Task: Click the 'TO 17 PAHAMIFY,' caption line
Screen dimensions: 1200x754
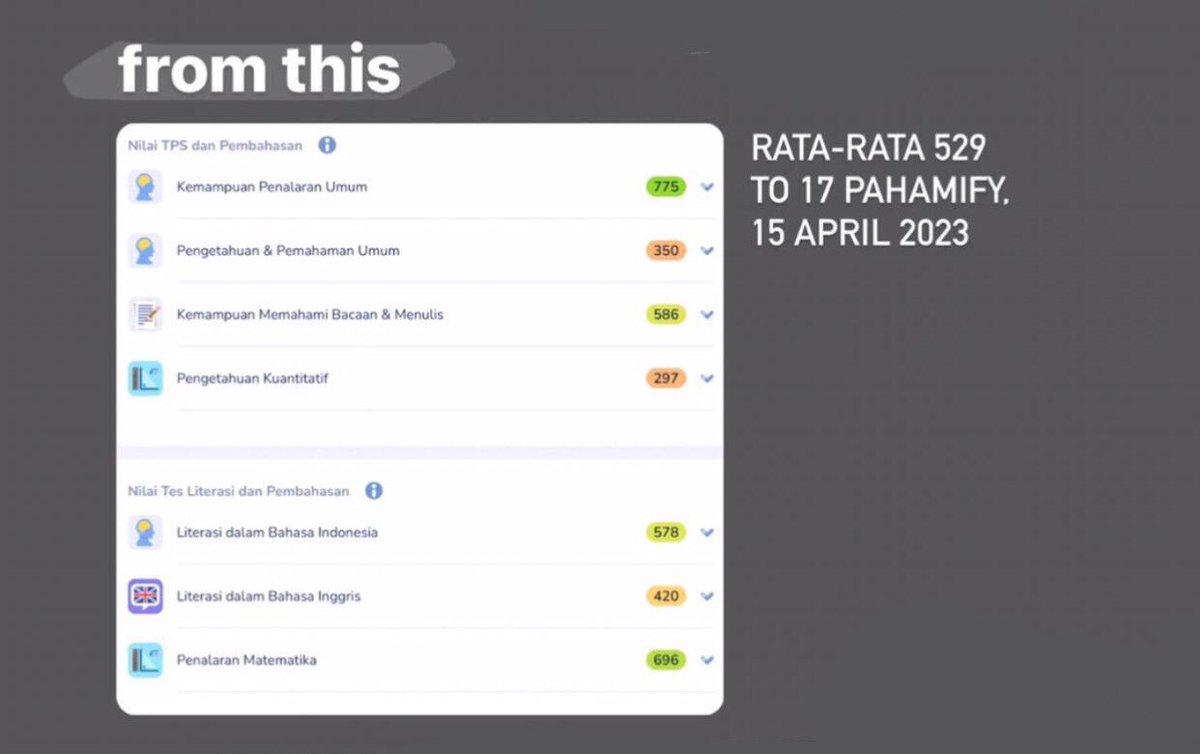Action: tap(881, 190)
